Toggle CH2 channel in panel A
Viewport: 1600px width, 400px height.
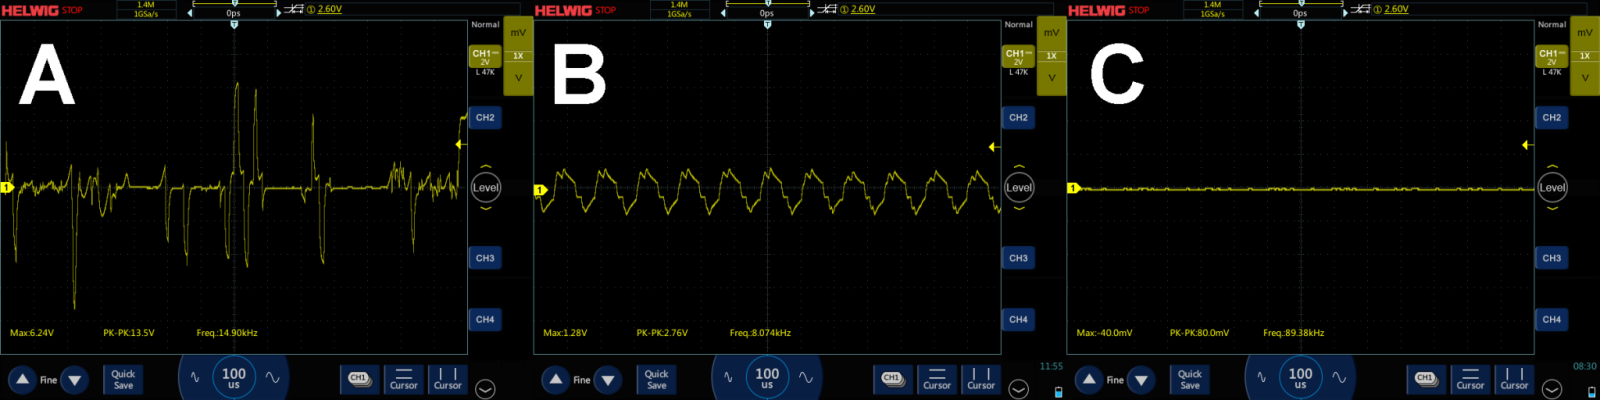(x=485, y=117)
